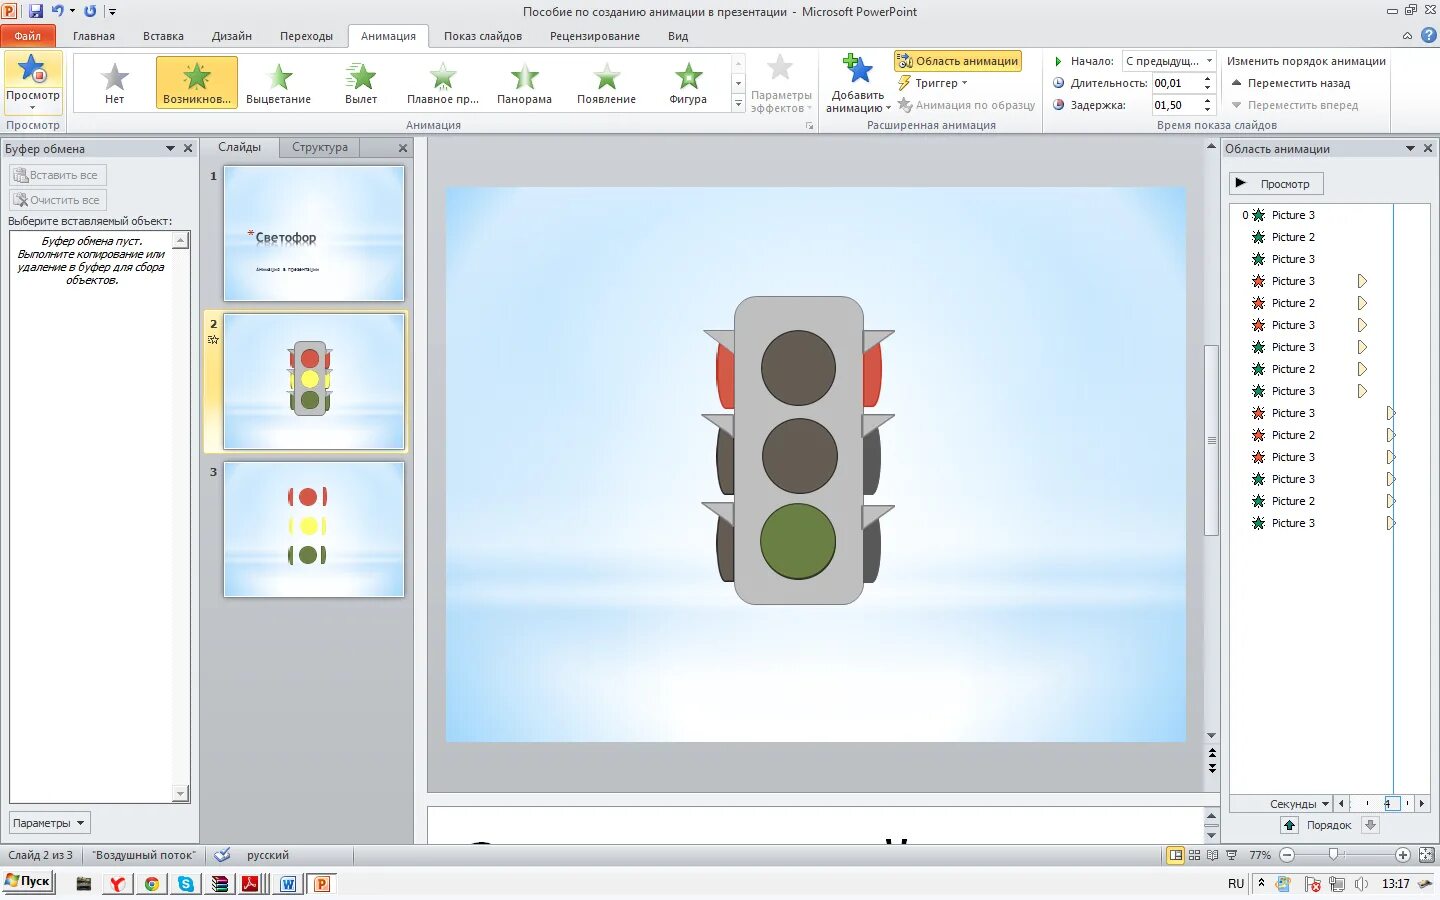Switch to slide sorter view in status bar
The width and height of the screenshot is (1440, 900).
1194,855
